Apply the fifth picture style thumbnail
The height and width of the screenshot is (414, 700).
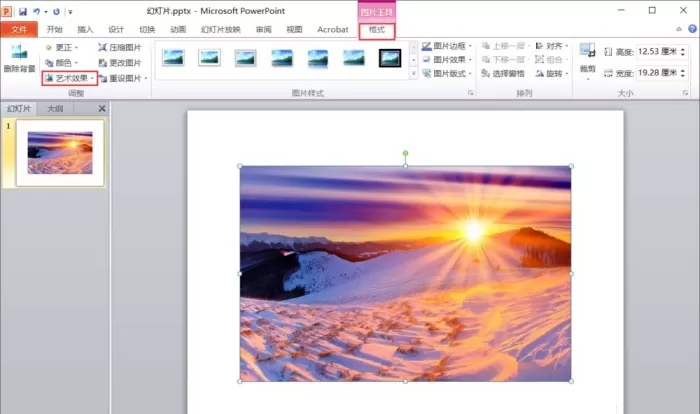(318, 58)
